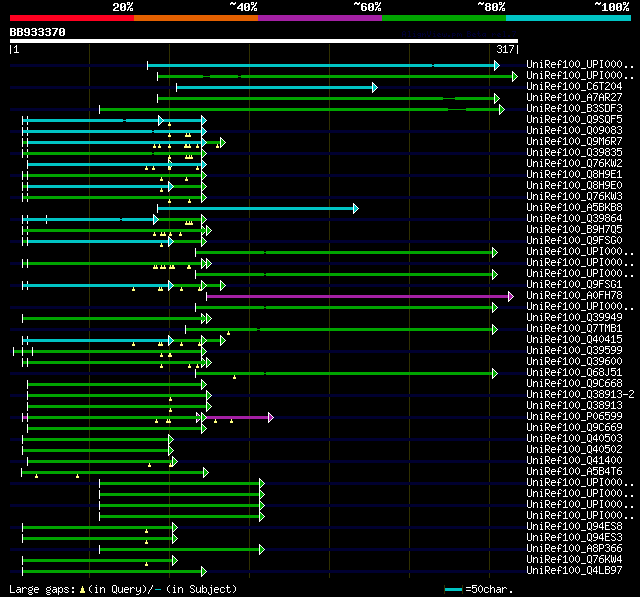Follow the UniRef100_Q38913-2 label
Image resolution: width=640 pixels, height=597 pixels.
580,394
